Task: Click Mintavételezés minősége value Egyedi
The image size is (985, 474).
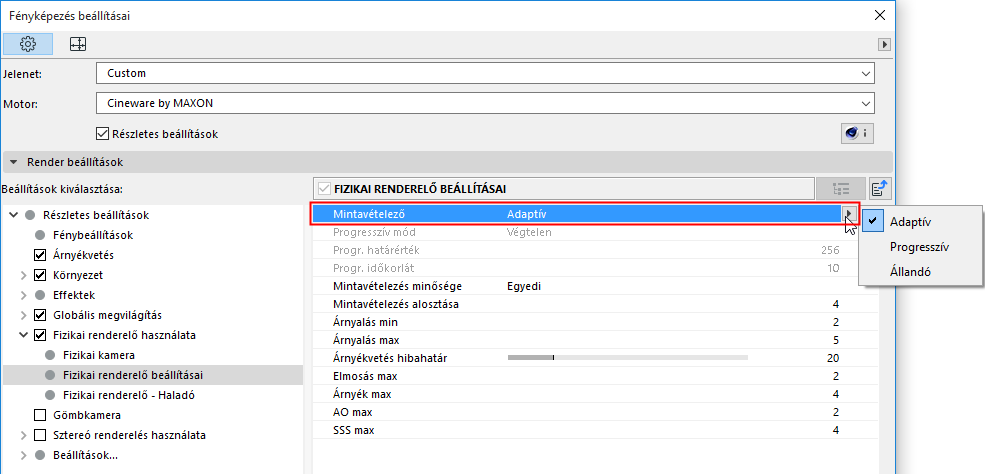Action: click(x=524, y=286)
